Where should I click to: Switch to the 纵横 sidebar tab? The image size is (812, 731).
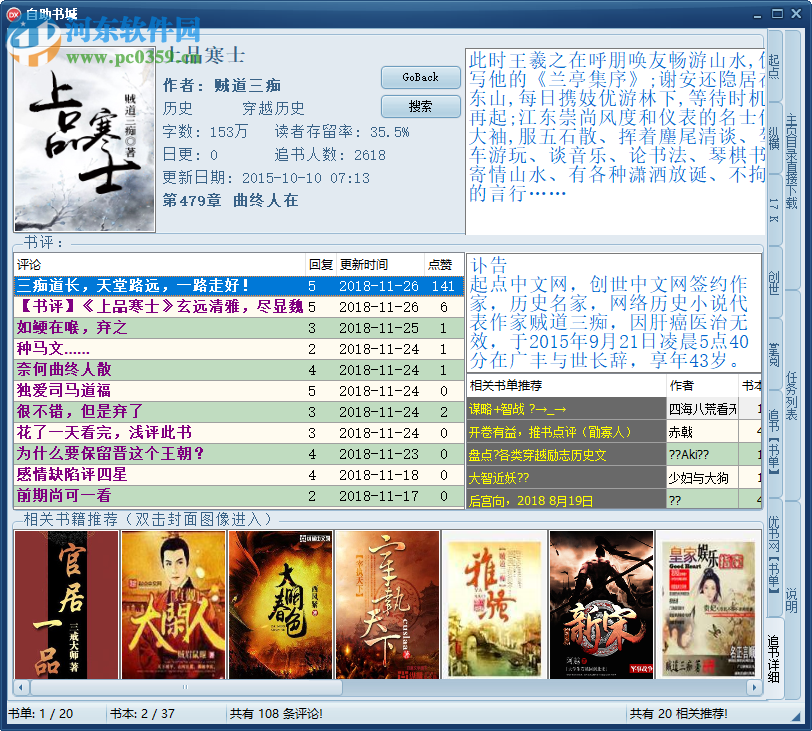pyautogui.click(x=772, y=134)
